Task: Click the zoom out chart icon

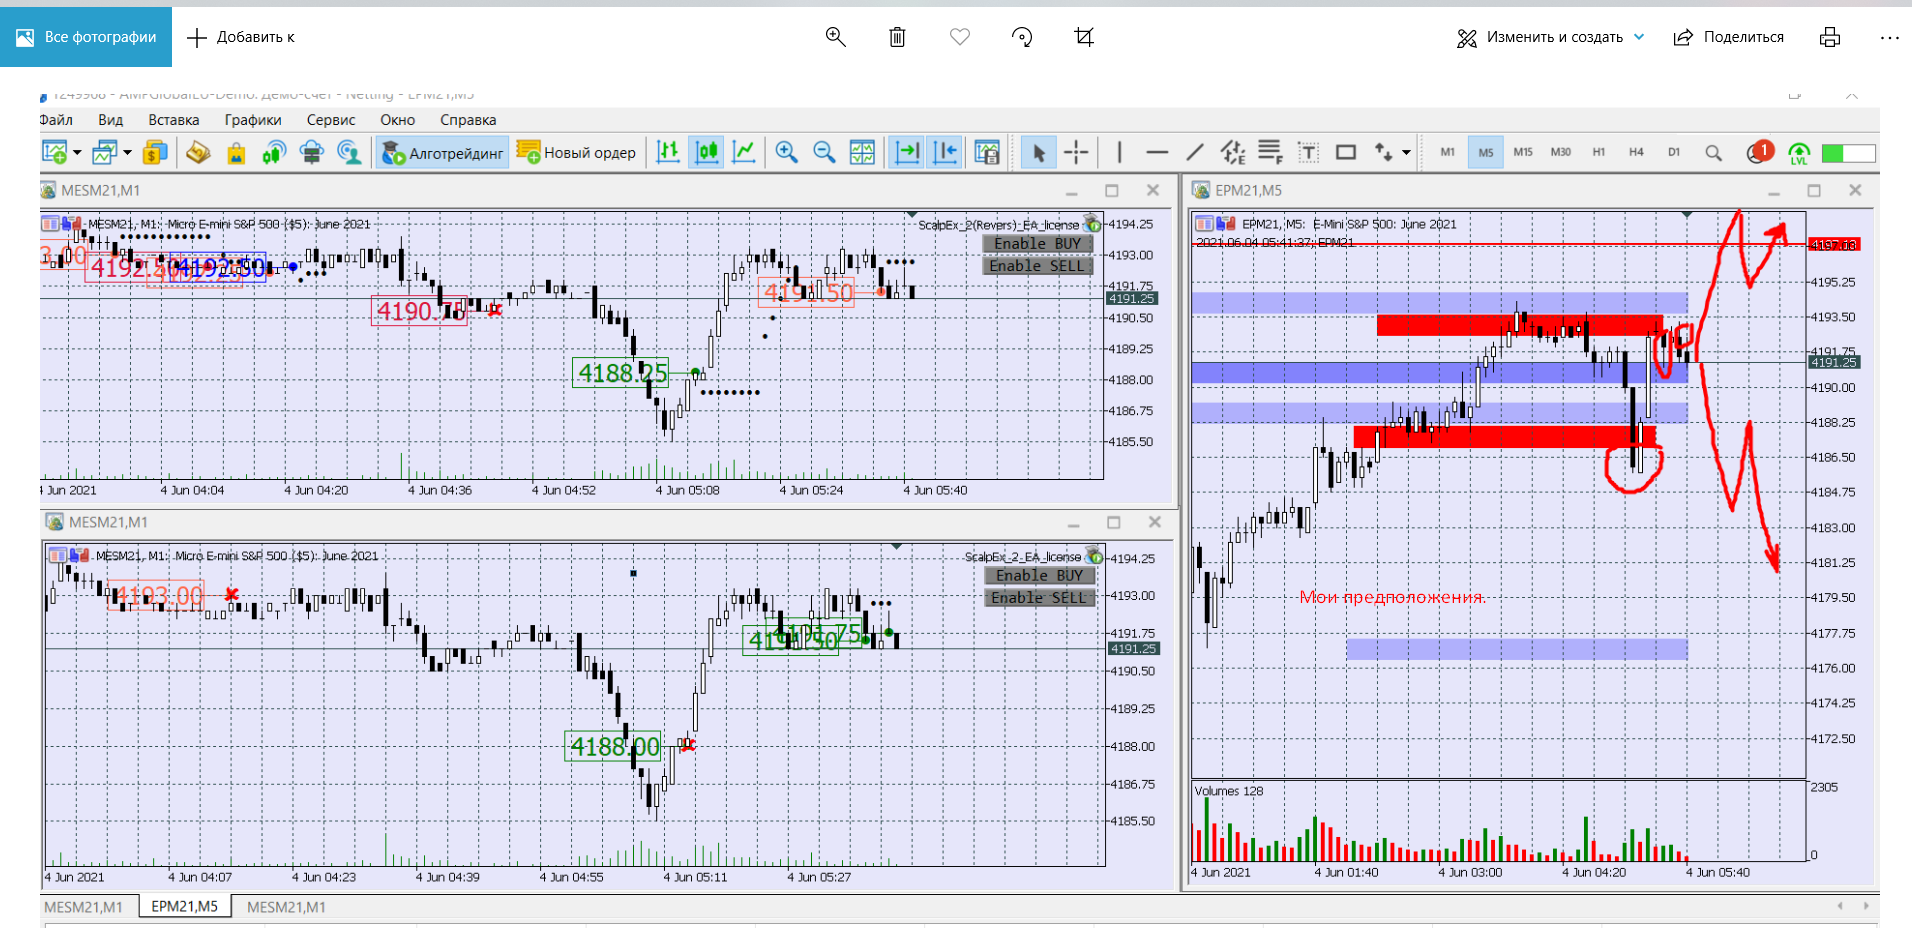Action: 824,153
